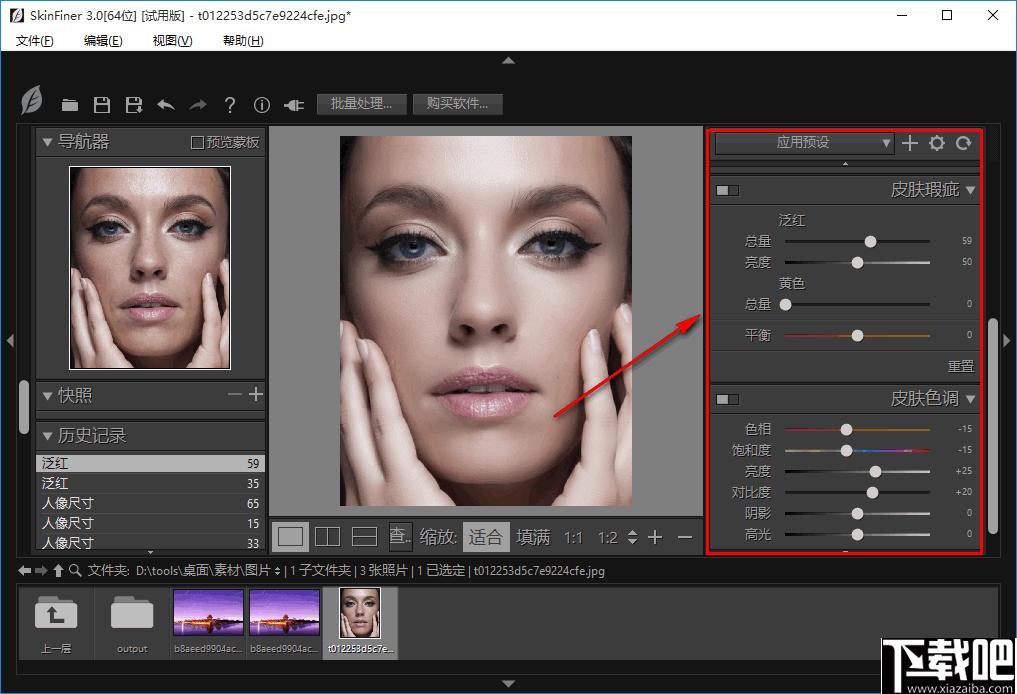Viewport: 1017px width, 694px height.
Task: Click the 查.. view button
Action: (400, 536)
